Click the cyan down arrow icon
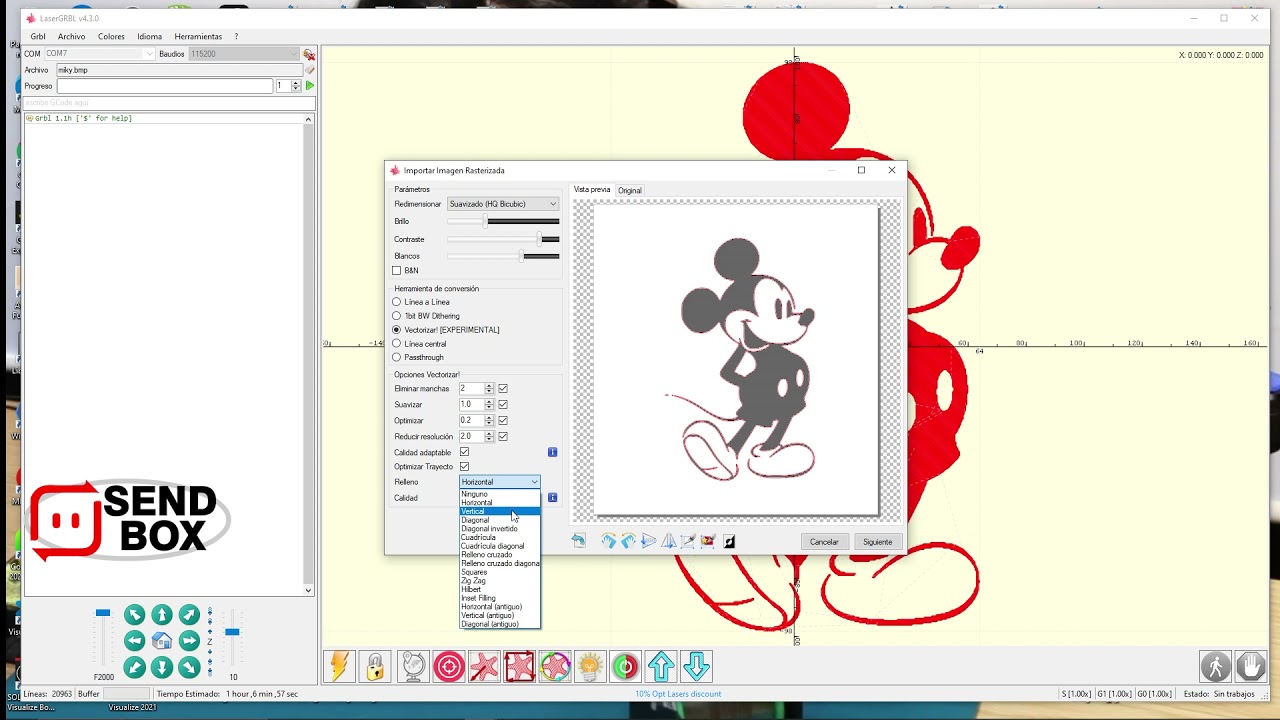 pos(696,666)
